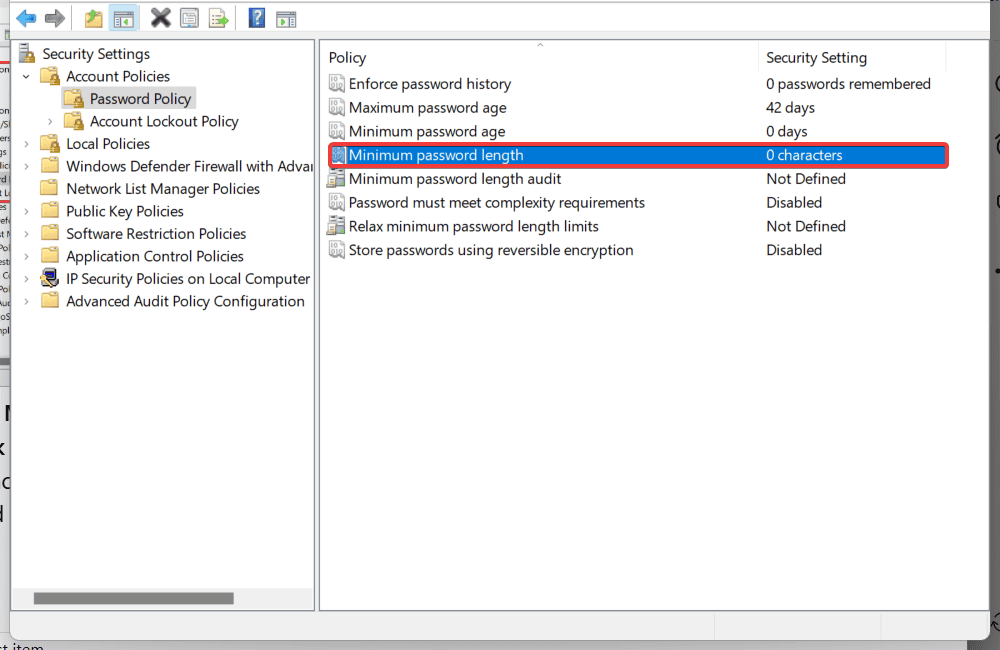Image resolution: width=1000 pixels, height=650 pixels.
Task: Click the Local Policies folder icon
Action: [50, 144]
